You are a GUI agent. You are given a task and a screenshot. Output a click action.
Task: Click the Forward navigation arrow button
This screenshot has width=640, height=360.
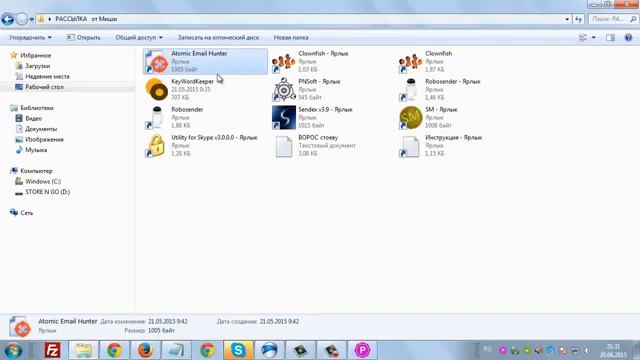click(x=22, y=19)
